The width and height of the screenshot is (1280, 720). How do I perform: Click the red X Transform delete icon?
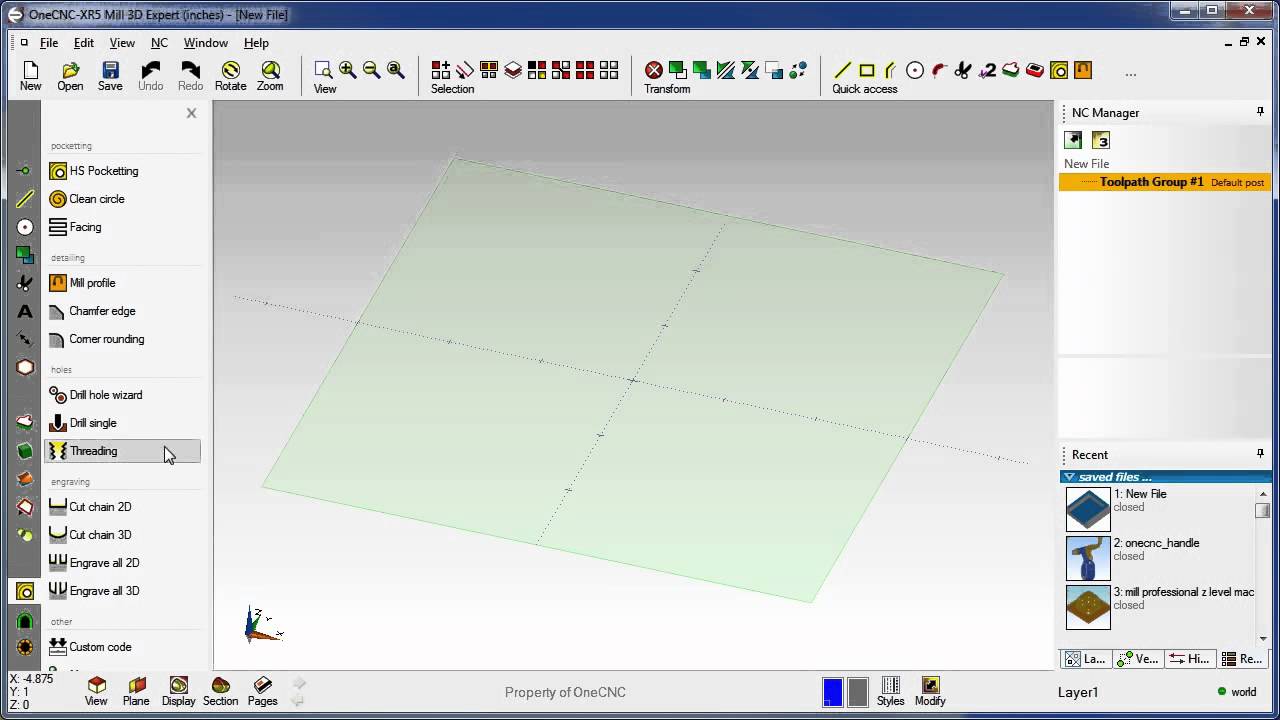(653, 70)
